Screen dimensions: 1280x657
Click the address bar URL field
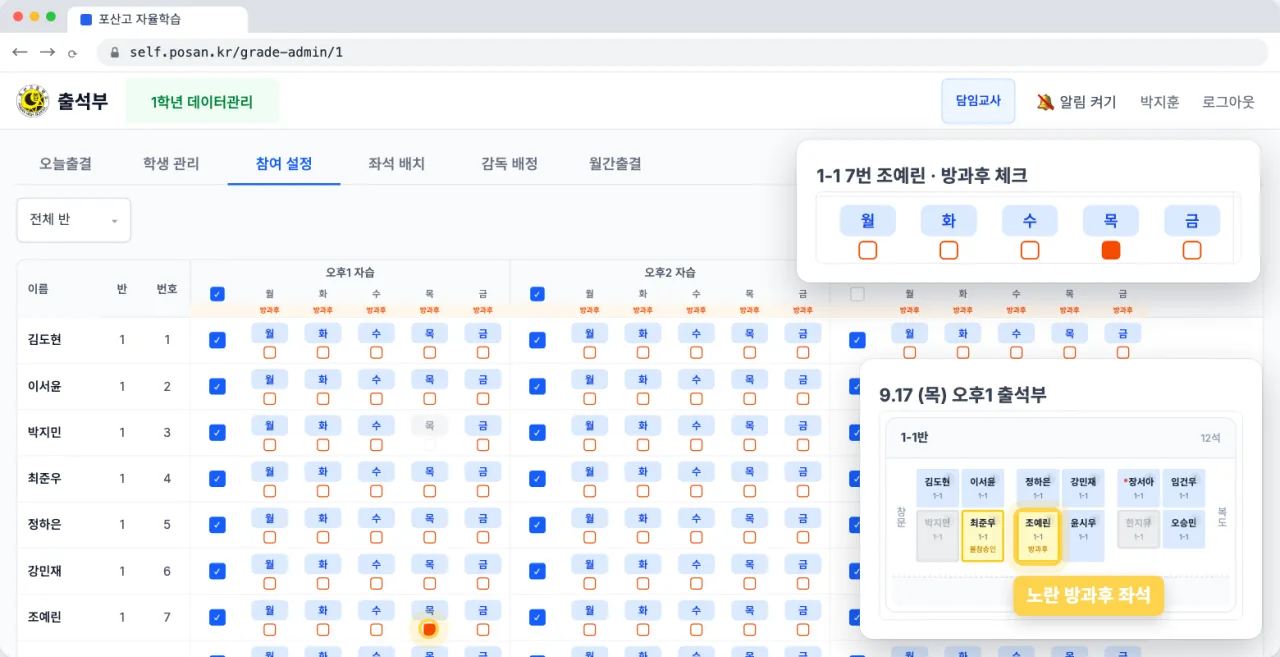click(680, 52)
